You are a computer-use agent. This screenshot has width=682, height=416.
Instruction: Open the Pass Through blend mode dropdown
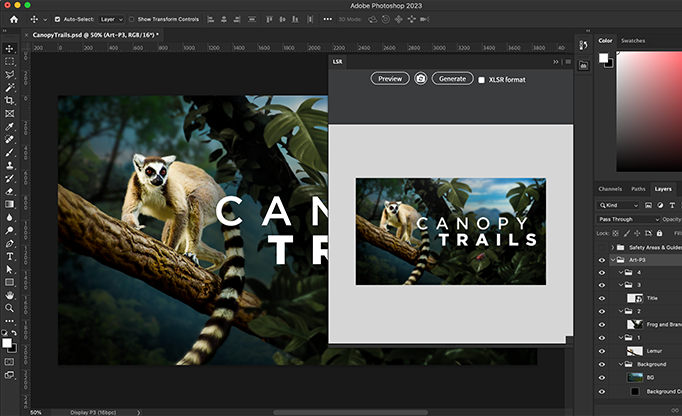(x=628, y=219)
